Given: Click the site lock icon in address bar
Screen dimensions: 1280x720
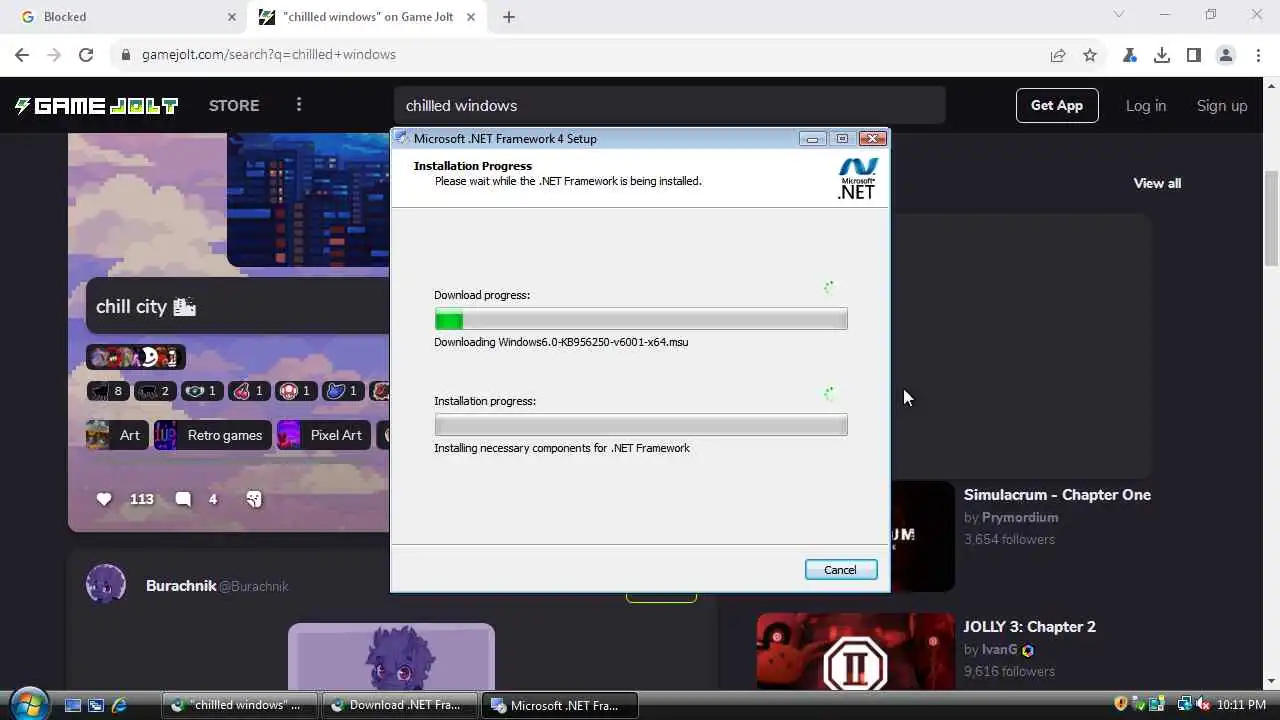Looking at the screenshot, I should (x=126, y=55).
